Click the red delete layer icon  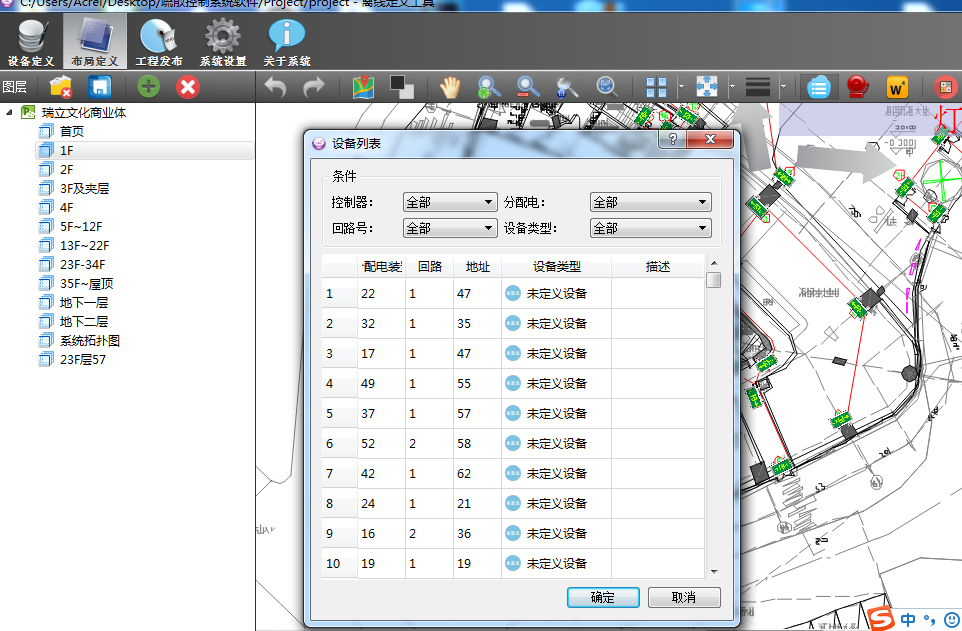[x=187, y=87]
